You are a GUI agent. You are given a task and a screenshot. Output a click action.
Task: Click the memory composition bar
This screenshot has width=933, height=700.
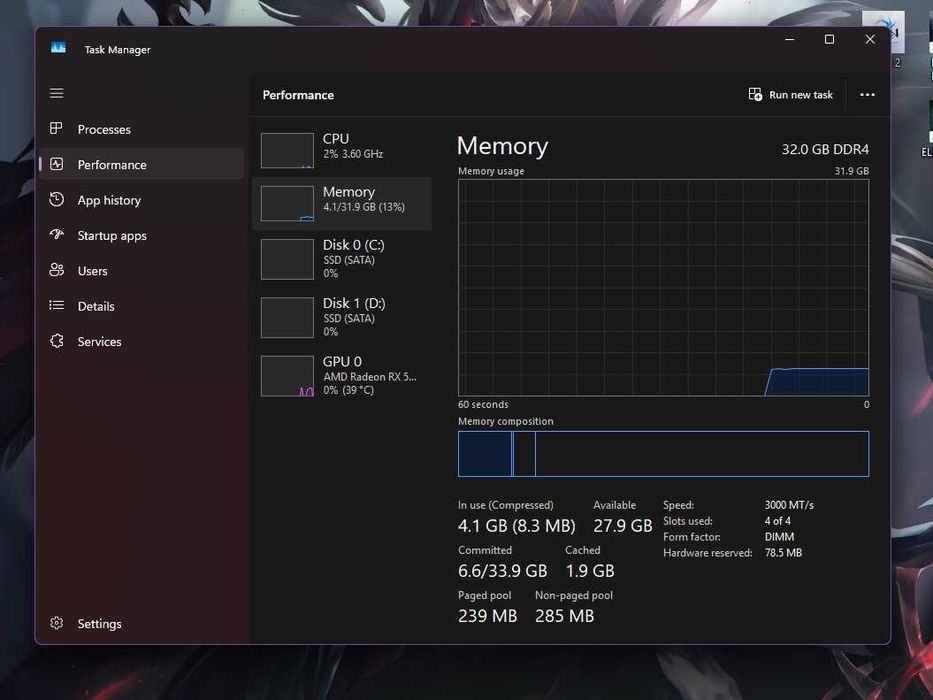coord(663,454)
